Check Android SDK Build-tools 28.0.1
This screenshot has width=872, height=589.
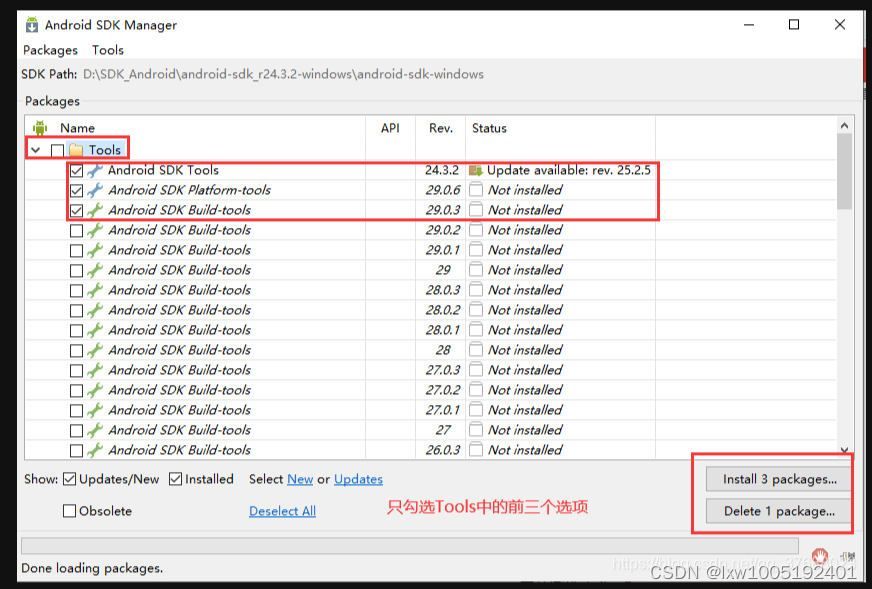point(77,331)
